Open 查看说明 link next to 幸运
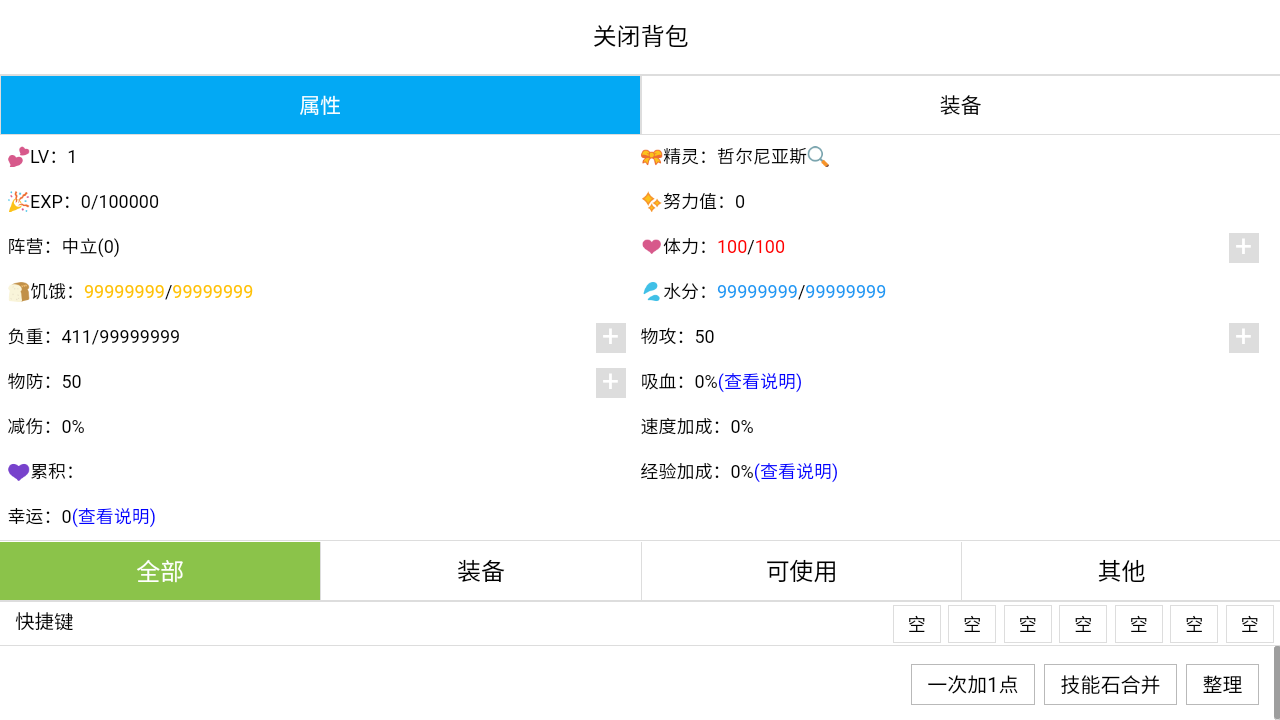The image size is (1280, 720). (x=115, y=516)
